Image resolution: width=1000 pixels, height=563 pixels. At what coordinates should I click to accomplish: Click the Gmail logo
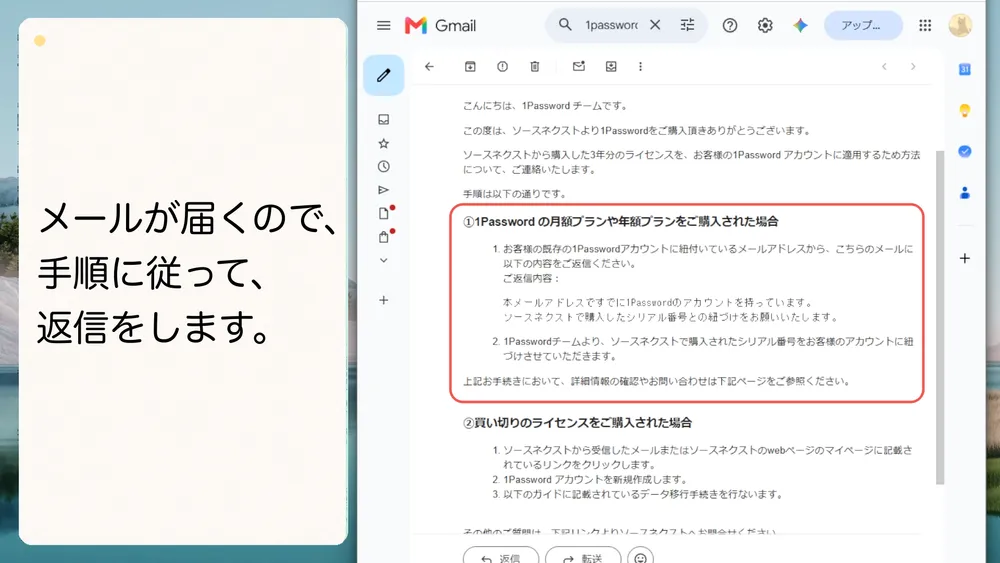pos(441,26)
